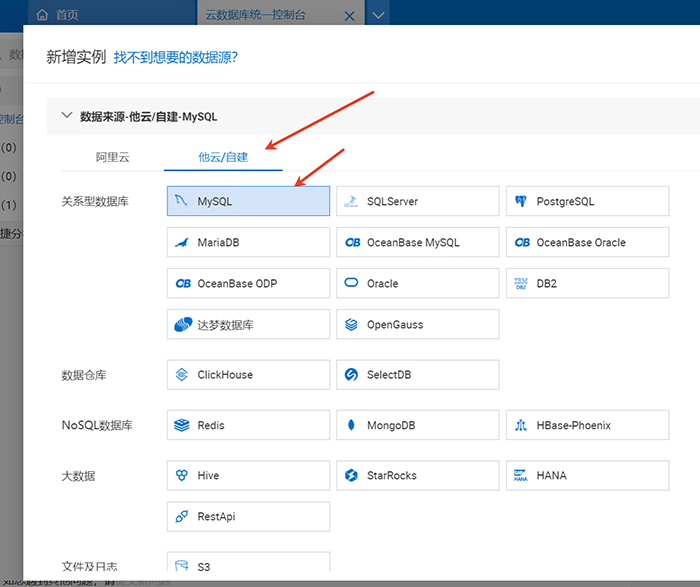This screenshot has height=587, width=700.
Task: Click the 新增实例 dialog title
Action: (x=76, y=57)
